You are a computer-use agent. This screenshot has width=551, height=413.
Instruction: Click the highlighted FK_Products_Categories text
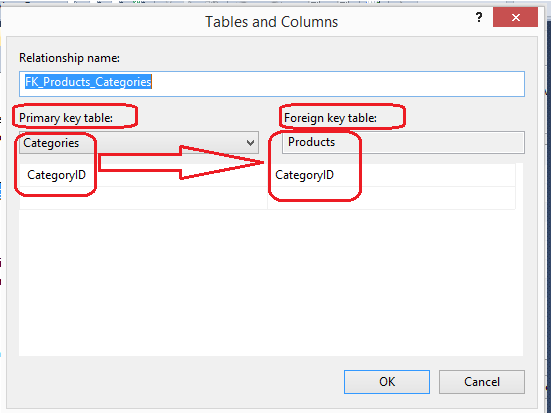tap(88, 82)
